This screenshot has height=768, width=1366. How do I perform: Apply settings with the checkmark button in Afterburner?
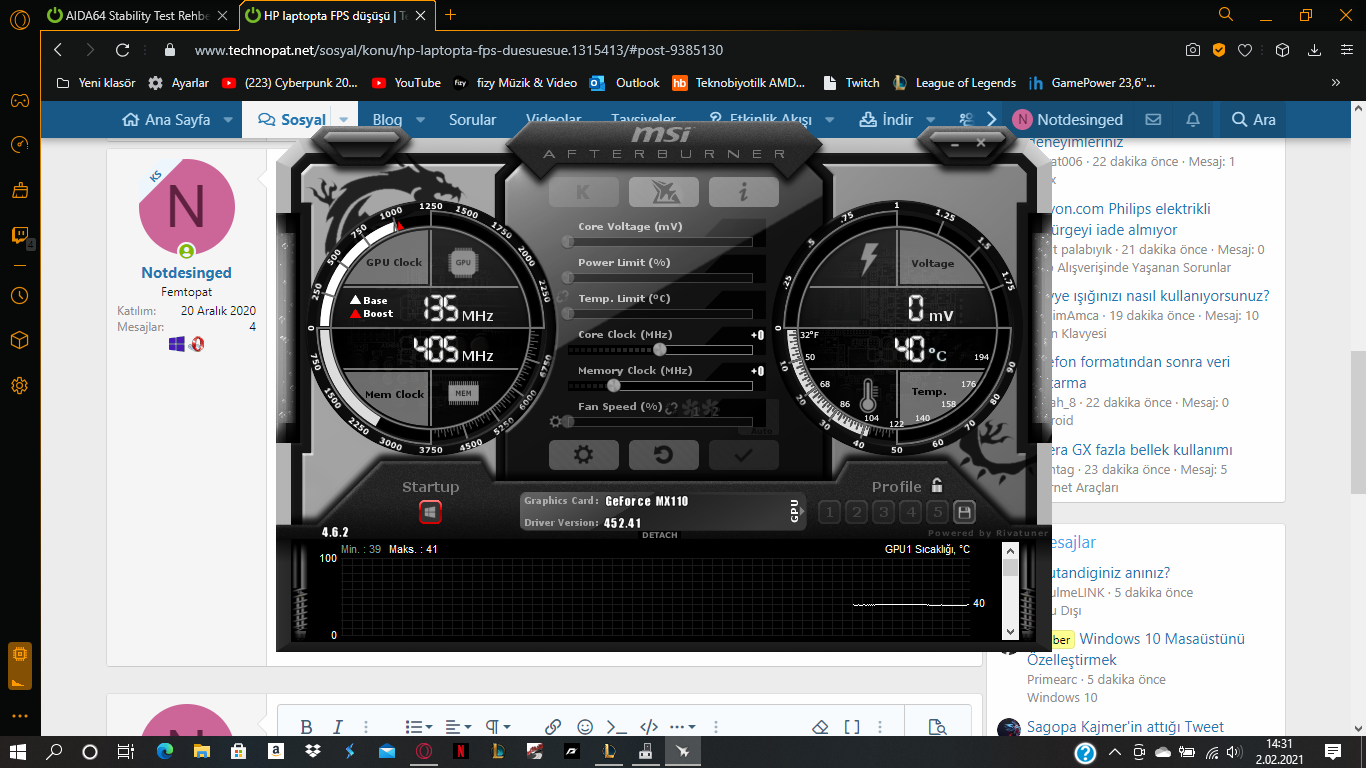click(x=743, y=455)
